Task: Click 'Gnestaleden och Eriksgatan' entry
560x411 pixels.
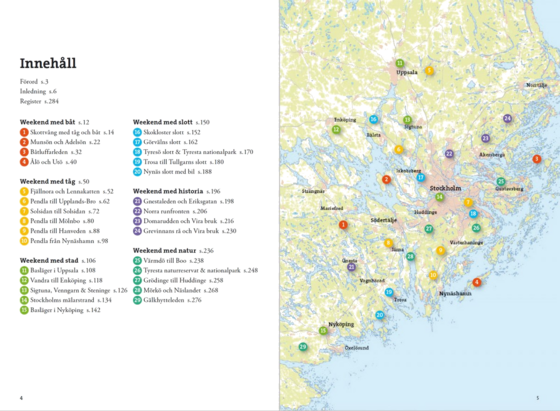Action: (x=184, y=201)
